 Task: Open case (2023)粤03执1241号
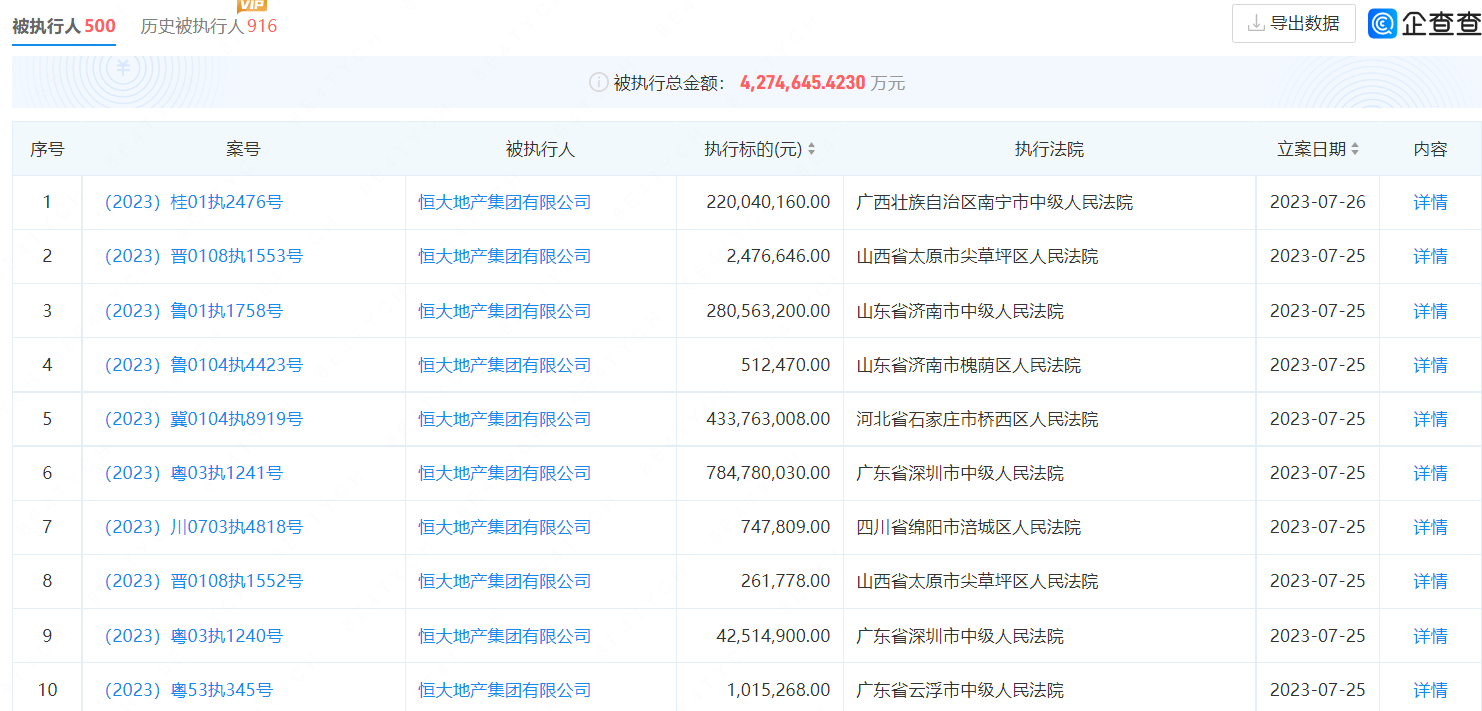[x=194, y=473]
